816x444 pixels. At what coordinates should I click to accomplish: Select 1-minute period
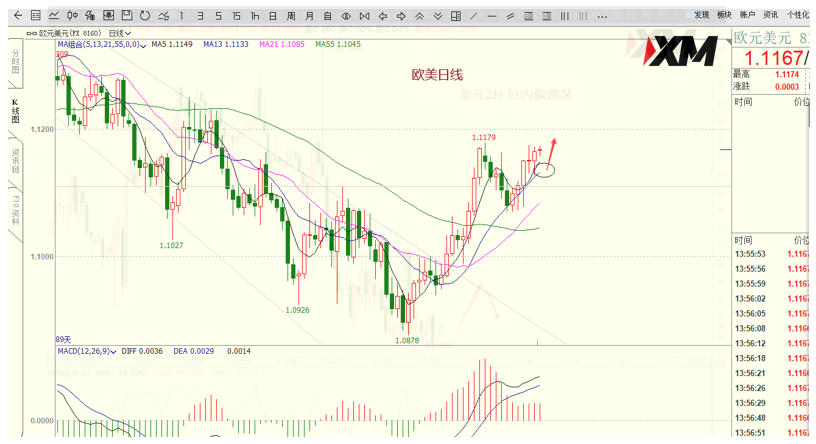coord(182,16)
